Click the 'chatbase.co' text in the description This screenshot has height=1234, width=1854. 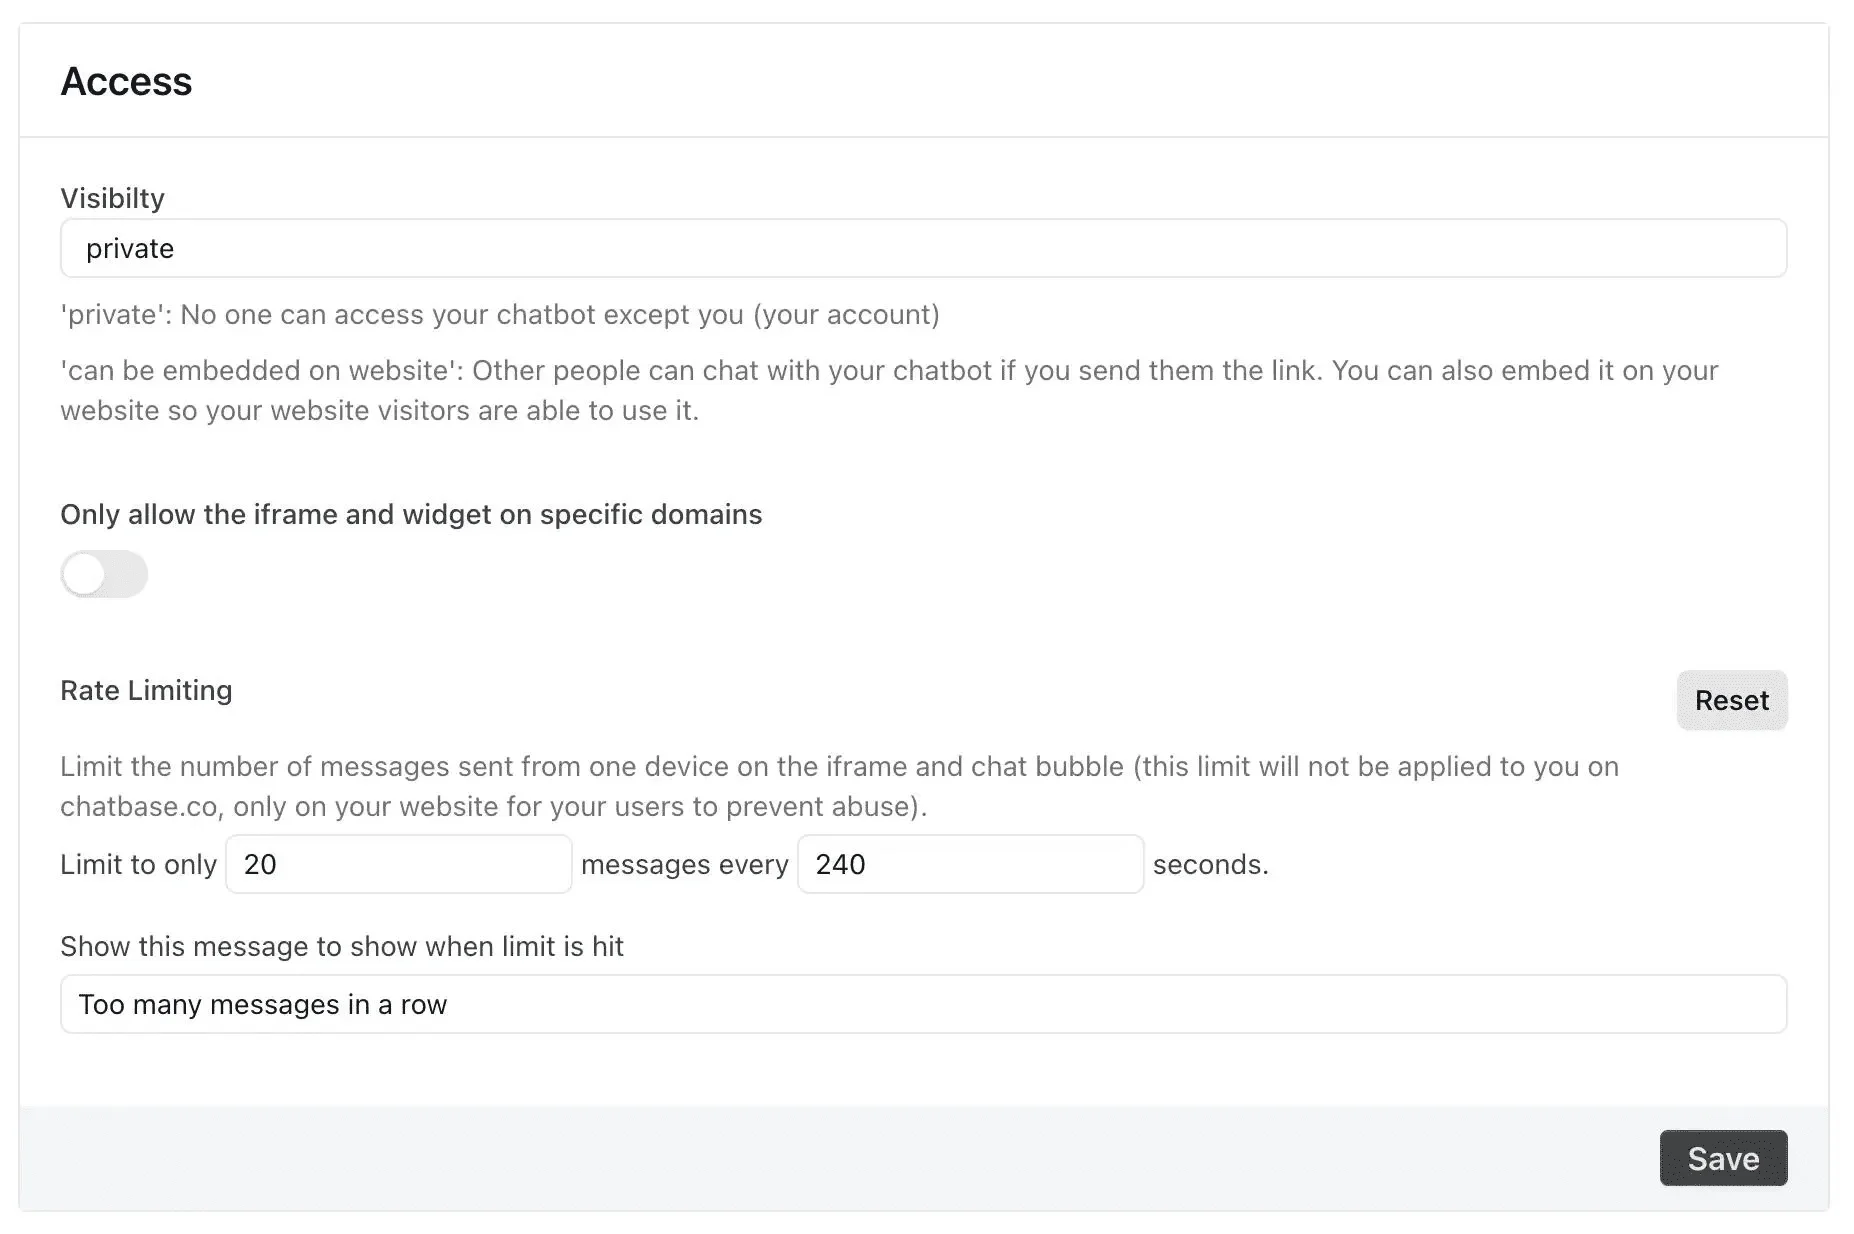[x=139, y=807]
